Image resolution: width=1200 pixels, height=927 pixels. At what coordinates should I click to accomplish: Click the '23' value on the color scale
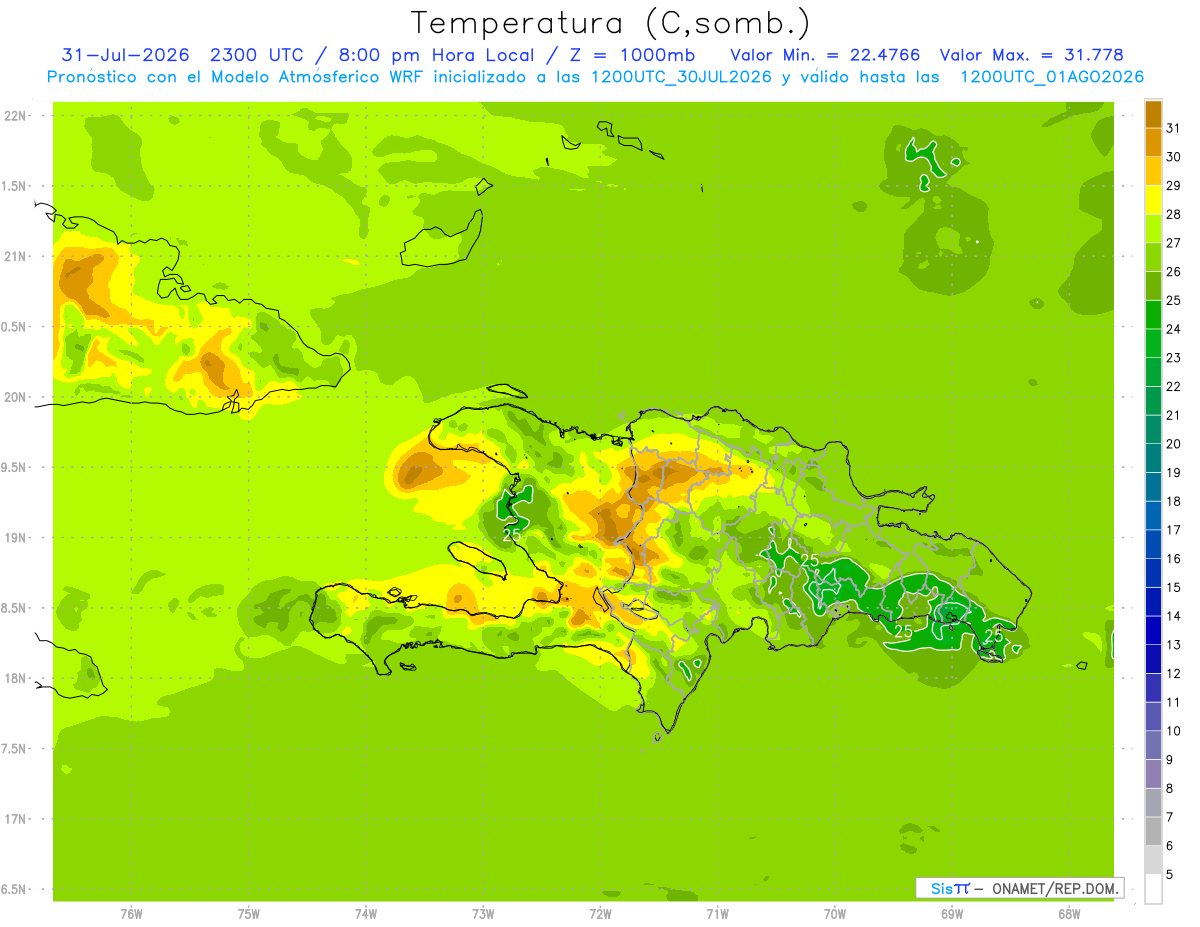[1174, 358]
